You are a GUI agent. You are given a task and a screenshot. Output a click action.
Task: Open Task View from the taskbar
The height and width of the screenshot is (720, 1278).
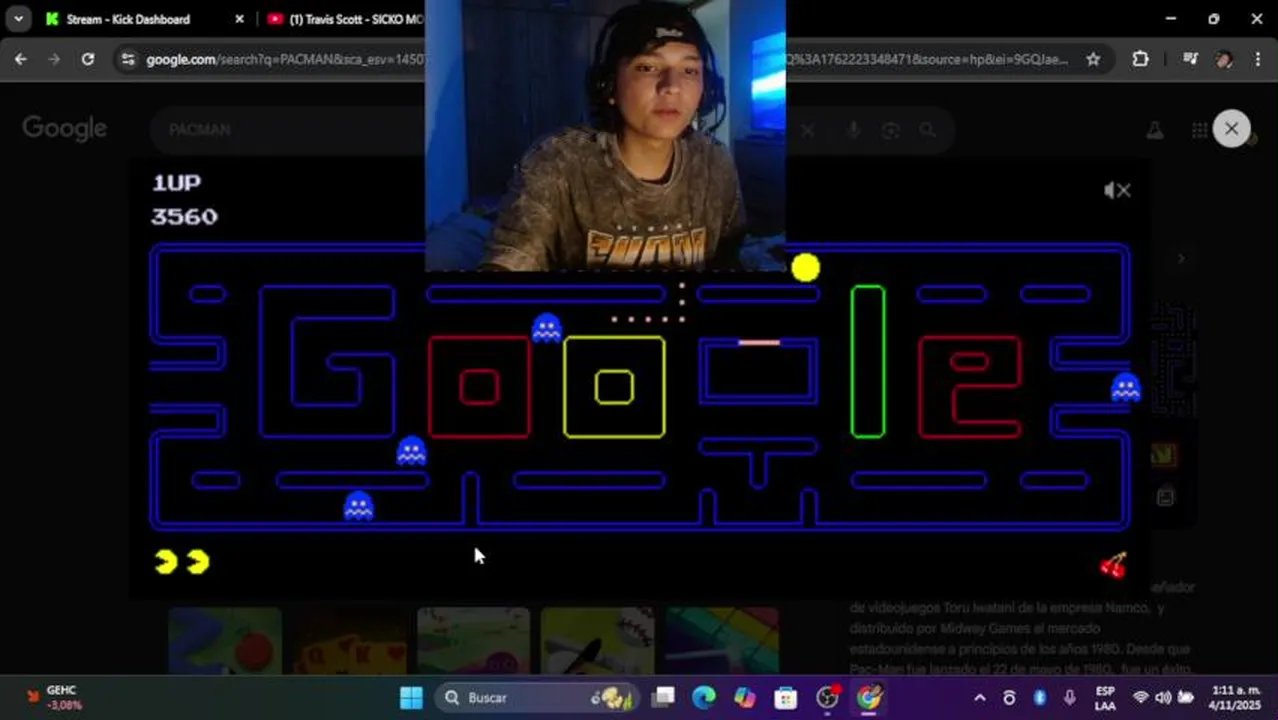coord(663,697)
